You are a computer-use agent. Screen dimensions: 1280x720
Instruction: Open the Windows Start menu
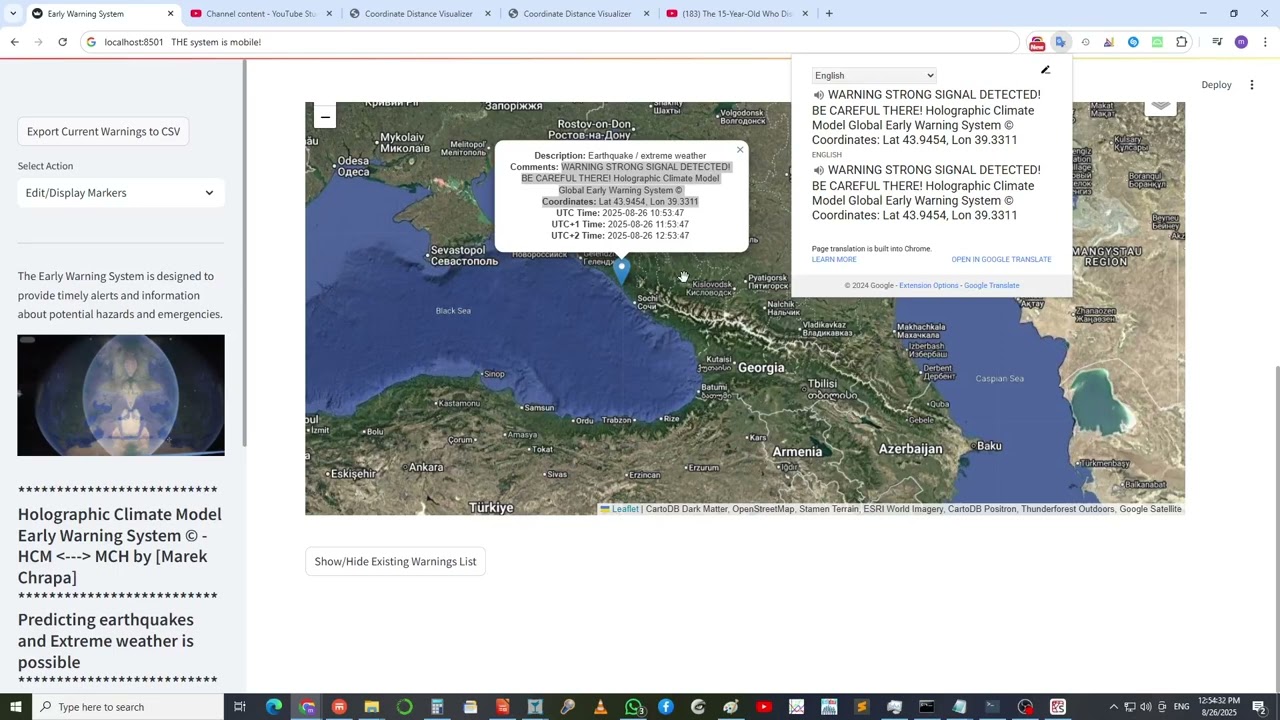coord(15,707)
